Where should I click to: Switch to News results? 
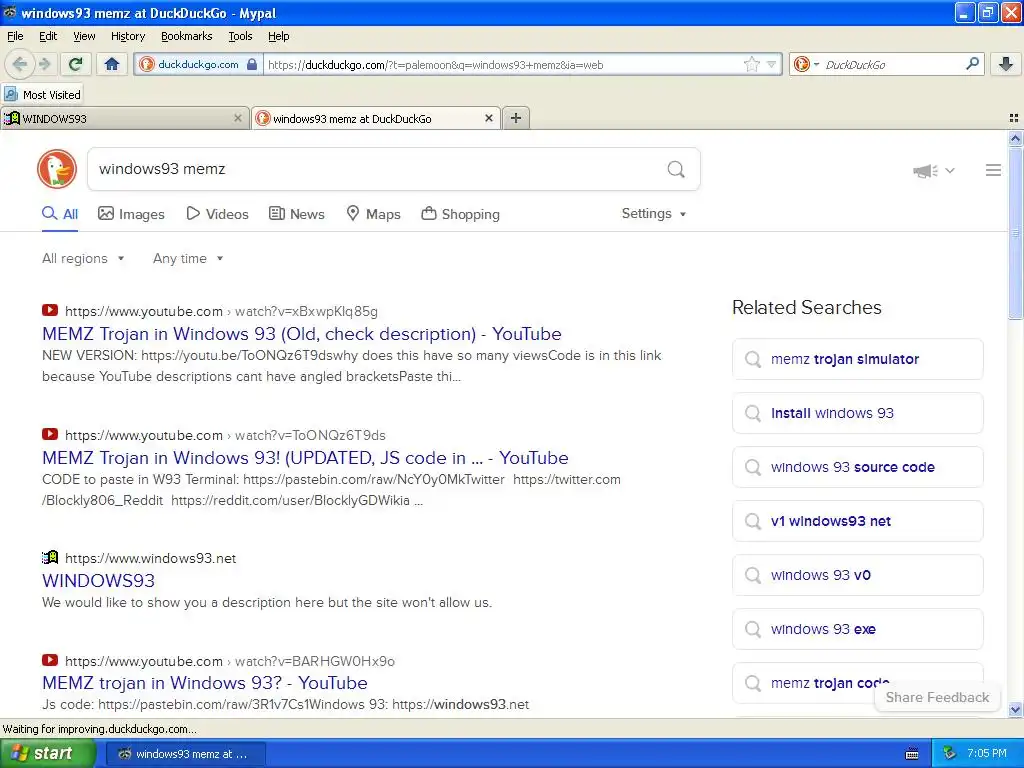[297, 214]
